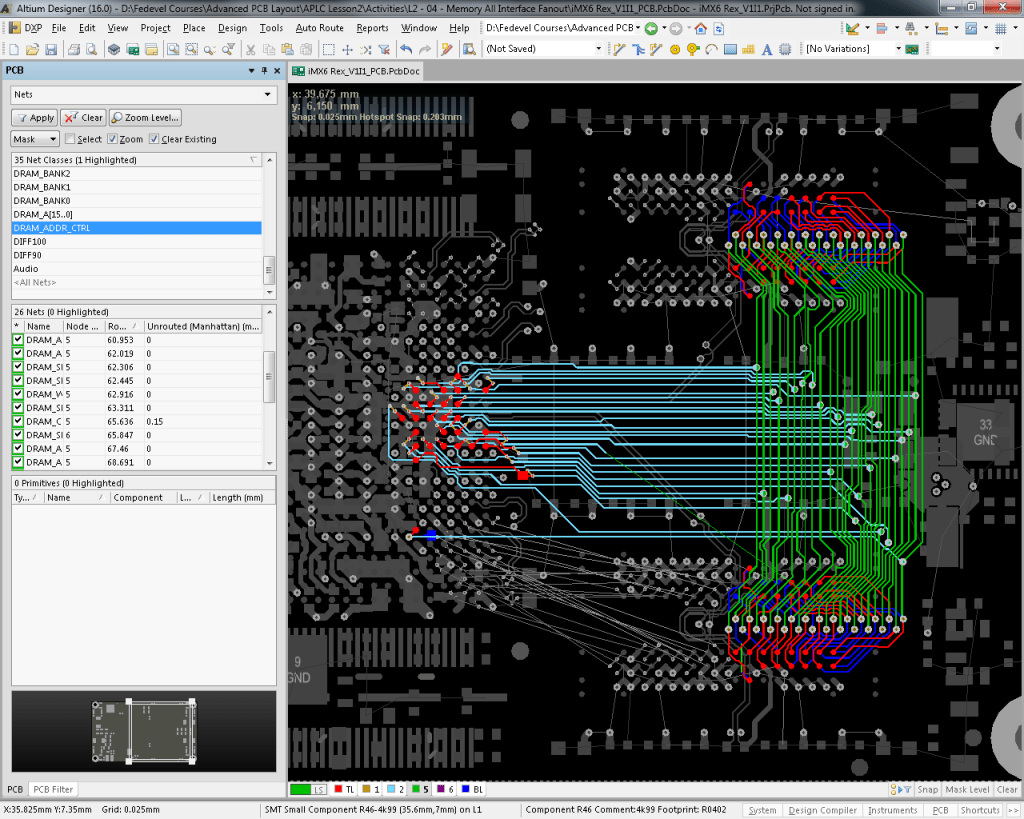
Task: Uncheck the Zoom checkbox
Action: pos(112,139)
